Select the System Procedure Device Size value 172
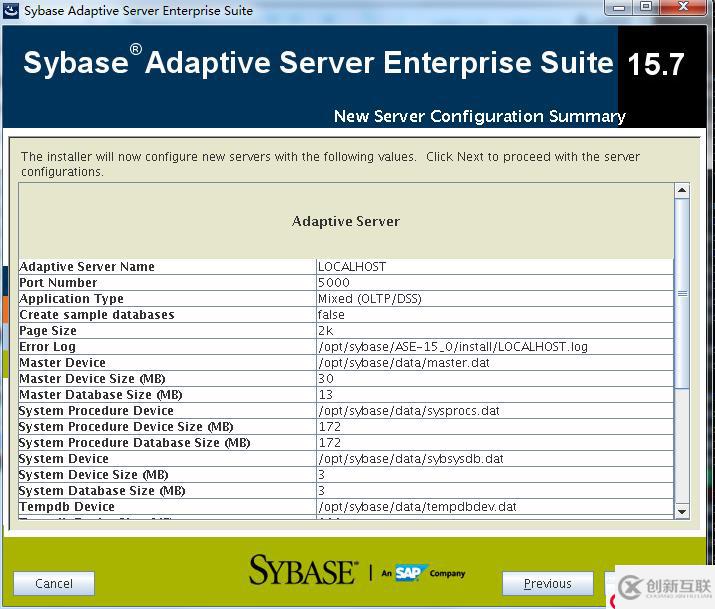 tap(330, 427)
